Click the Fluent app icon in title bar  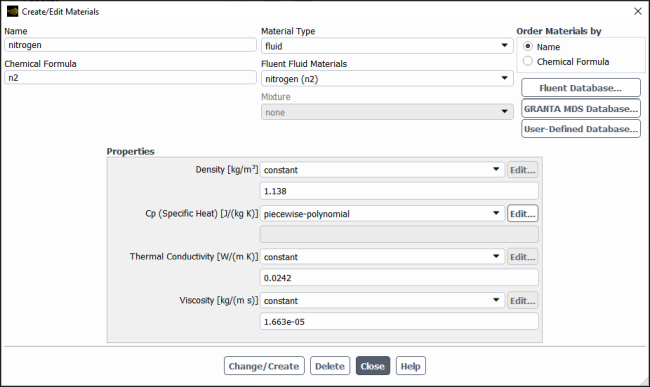click(12, 11)
